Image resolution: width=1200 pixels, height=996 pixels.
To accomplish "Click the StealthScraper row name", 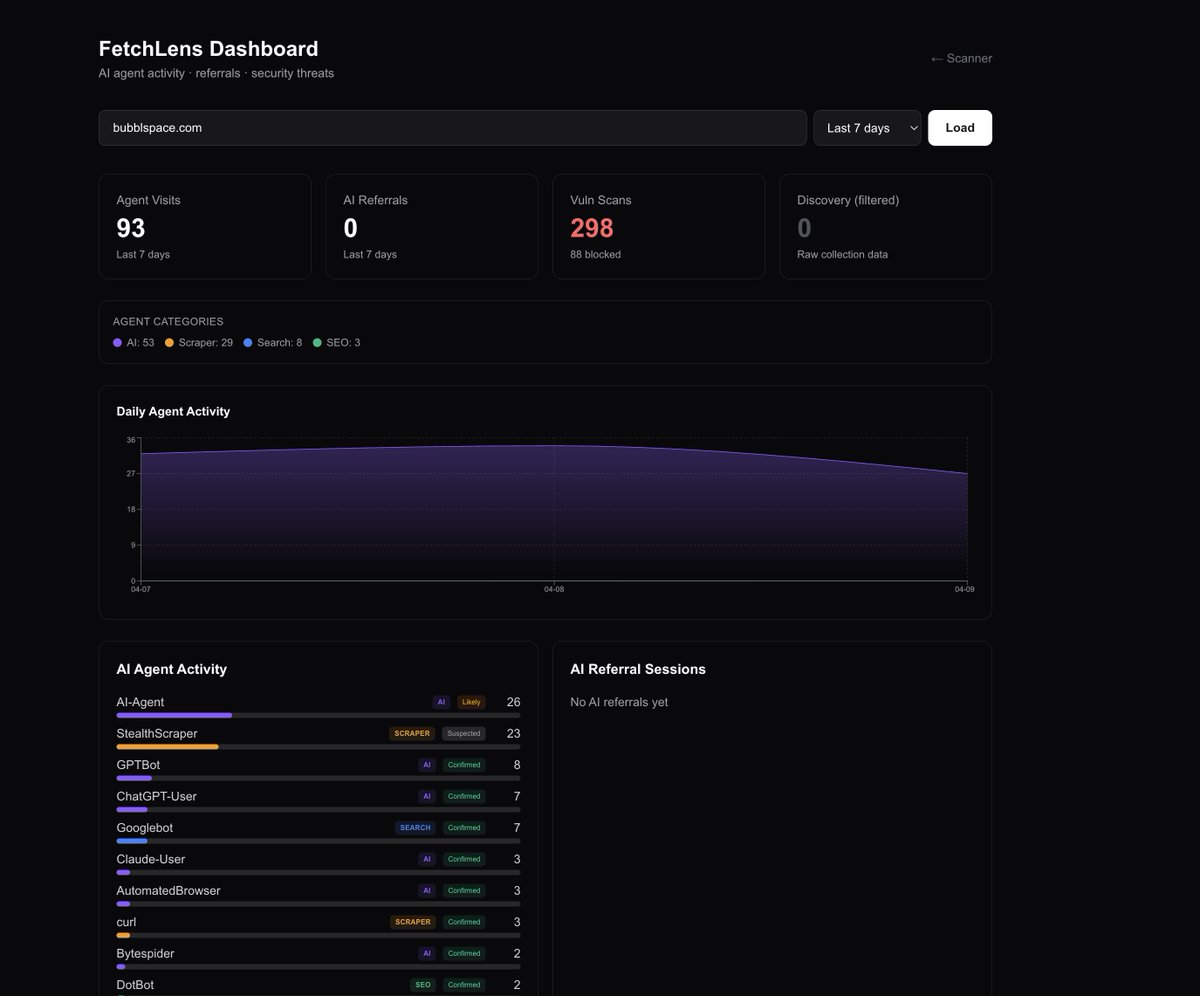I will 157,734.
